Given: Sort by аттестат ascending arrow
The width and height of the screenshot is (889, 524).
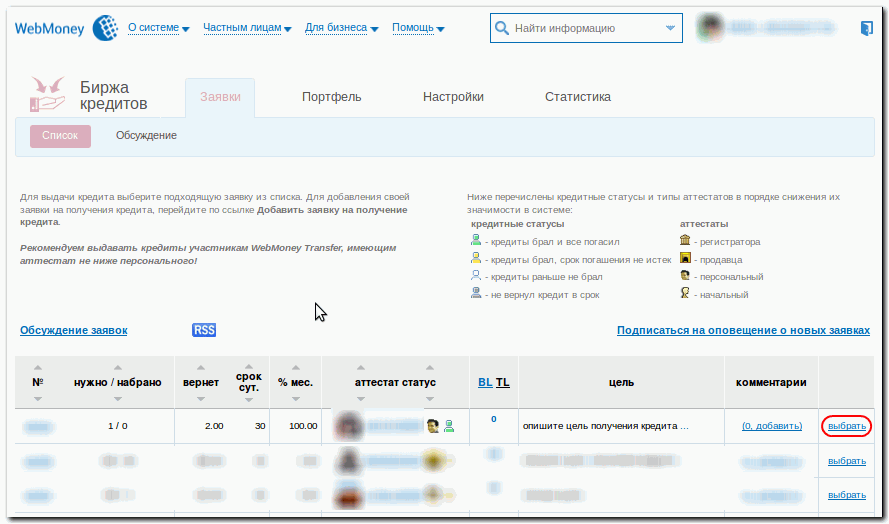Looking at the screenshot, I should point(361,367).
